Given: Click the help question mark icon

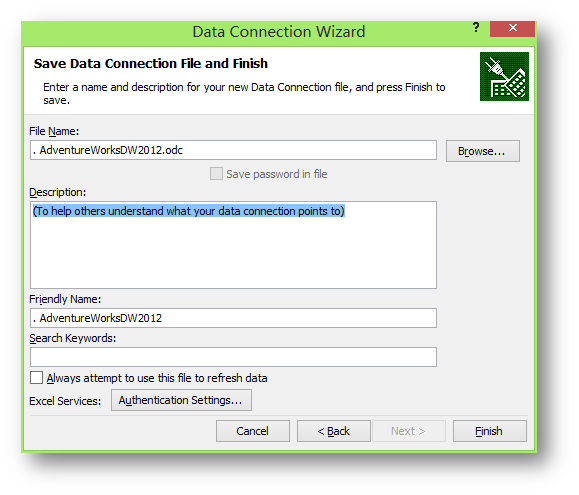Looking at the screenshot, I should [x=476, y=28].
